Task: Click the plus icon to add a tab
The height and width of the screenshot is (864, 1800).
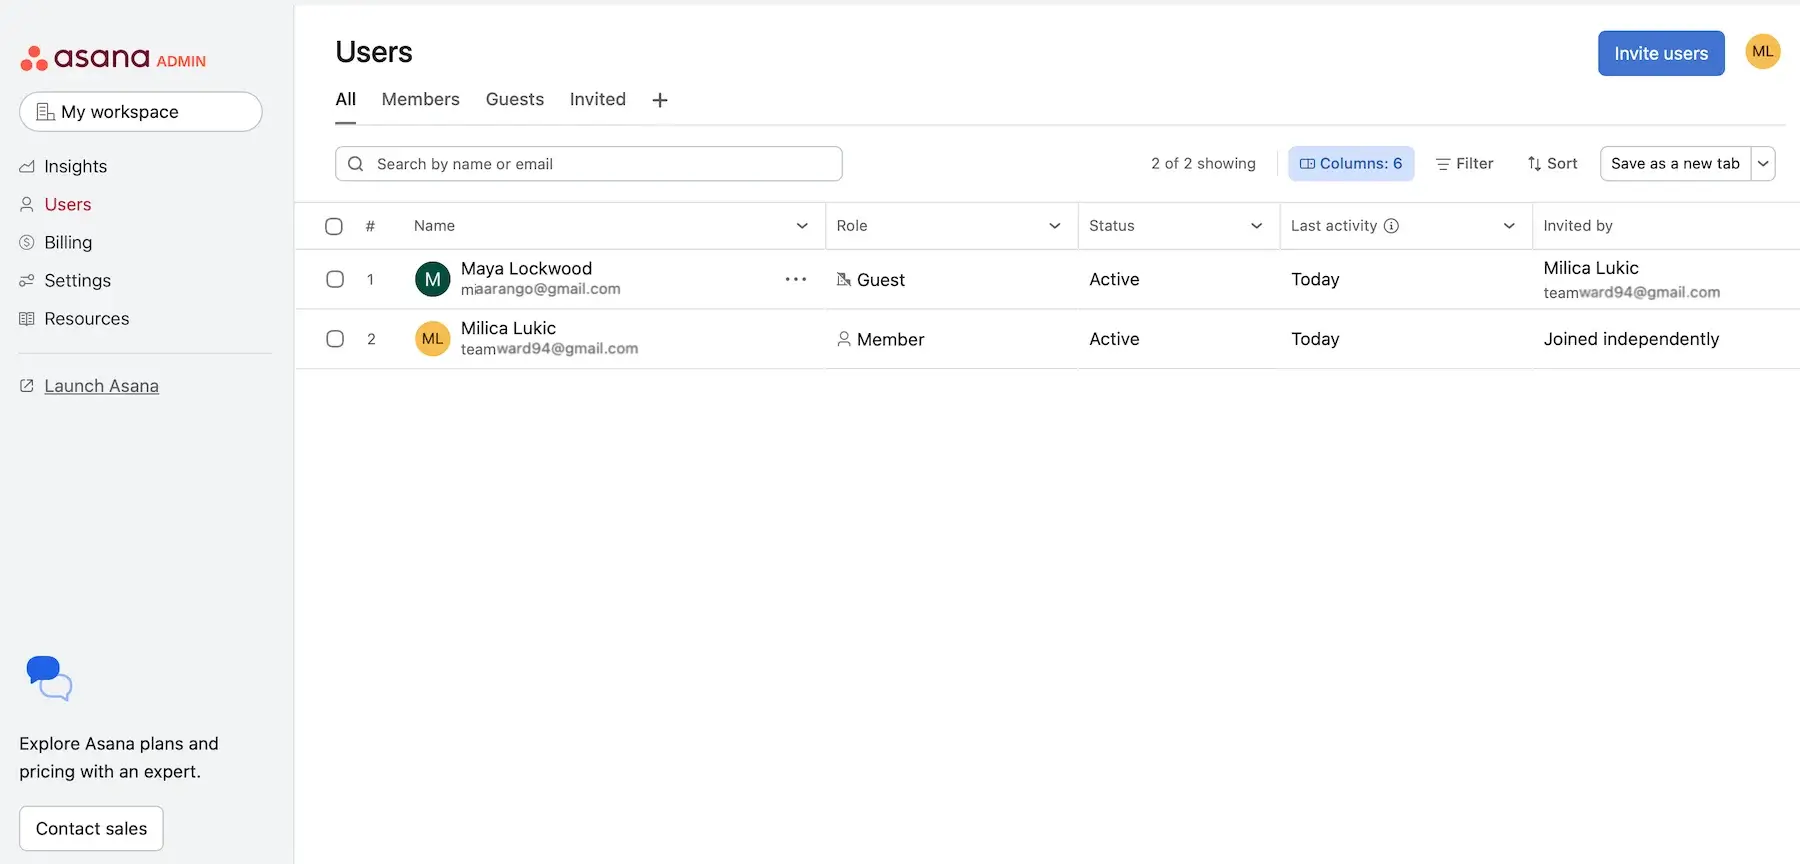Action: [x=660, y=100]
